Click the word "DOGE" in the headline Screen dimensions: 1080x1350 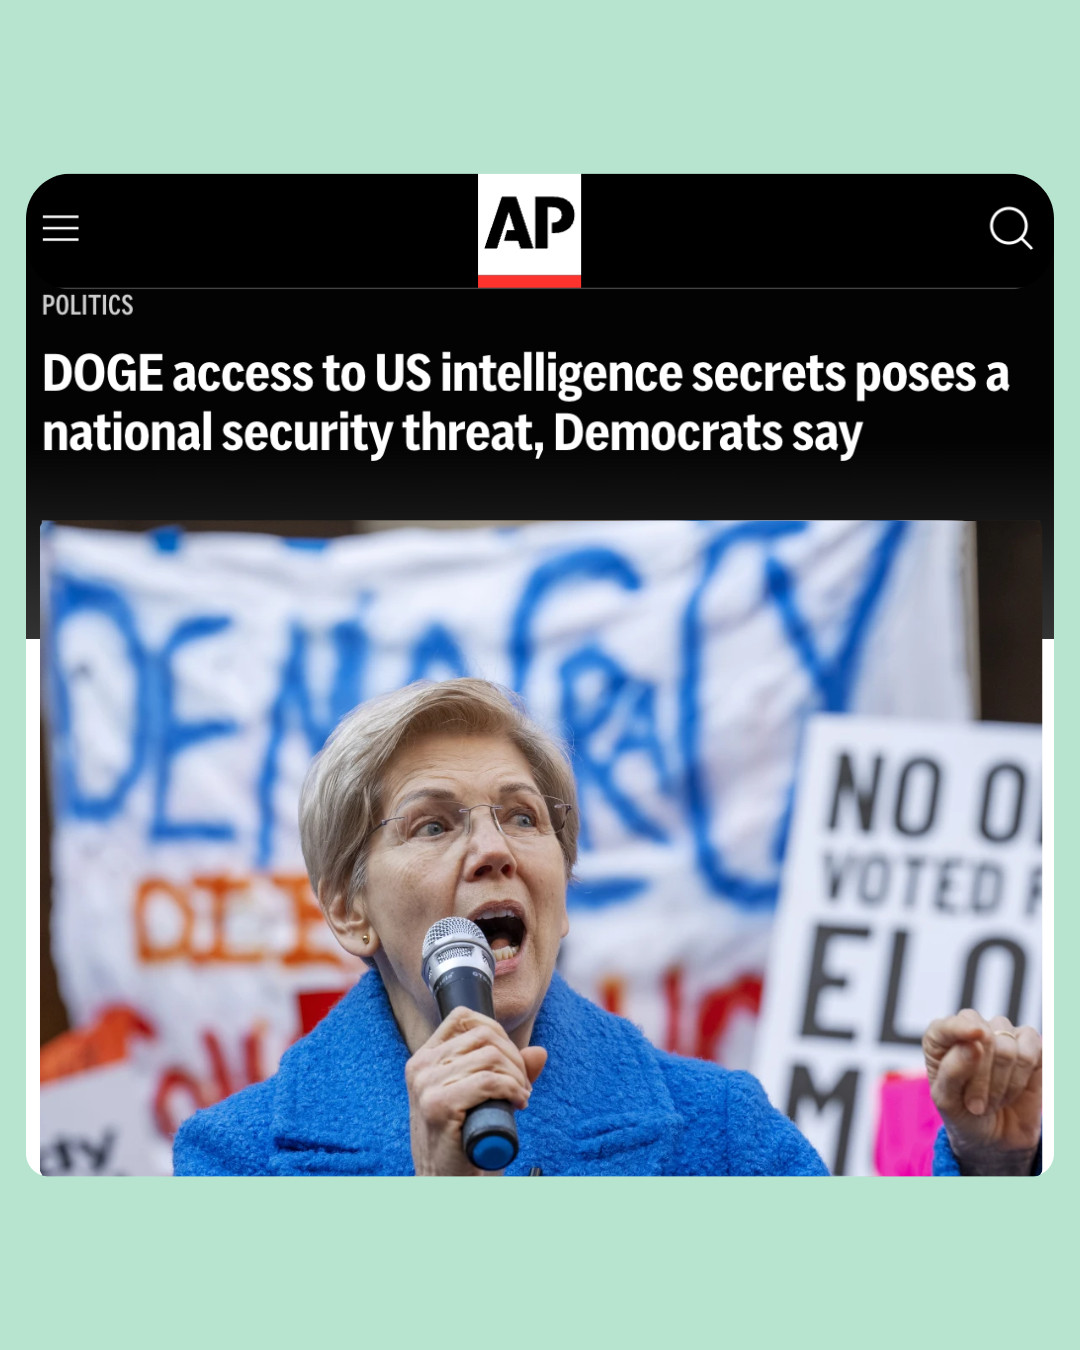click(x=103, y=374)
